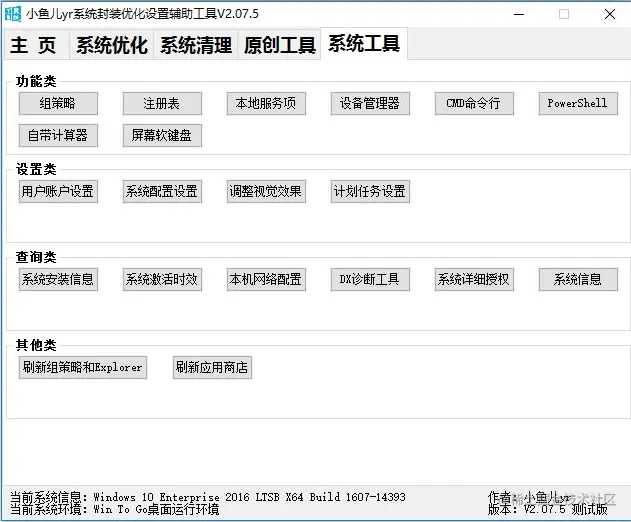This screenshot has height=522, width=631.
Task: Open 用户账户设置 user accounts
Action: point(58,191)
